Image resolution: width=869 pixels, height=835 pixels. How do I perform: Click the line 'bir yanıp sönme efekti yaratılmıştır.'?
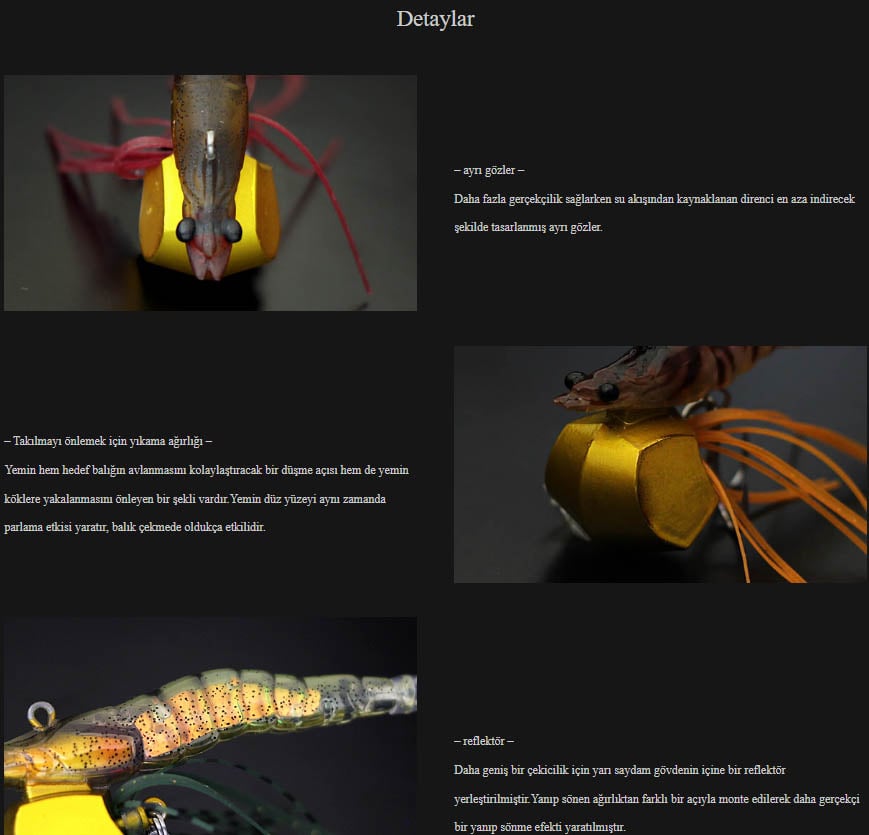pyautogui.click(x=539, y=827)
